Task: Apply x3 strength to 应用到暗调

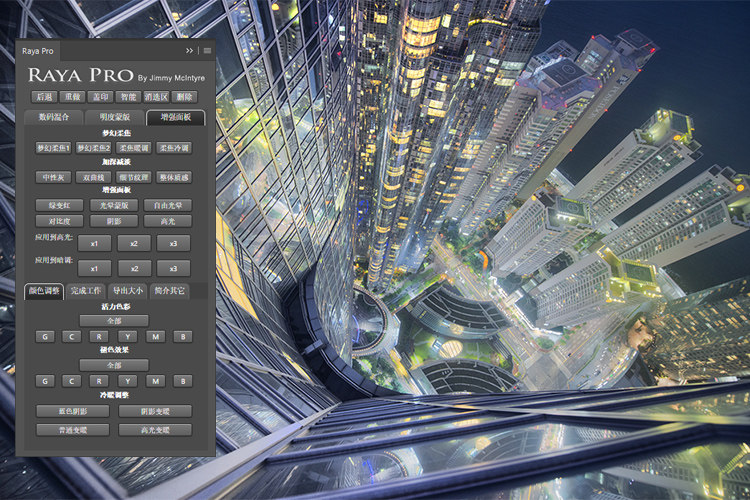Action: click(173, 269)
